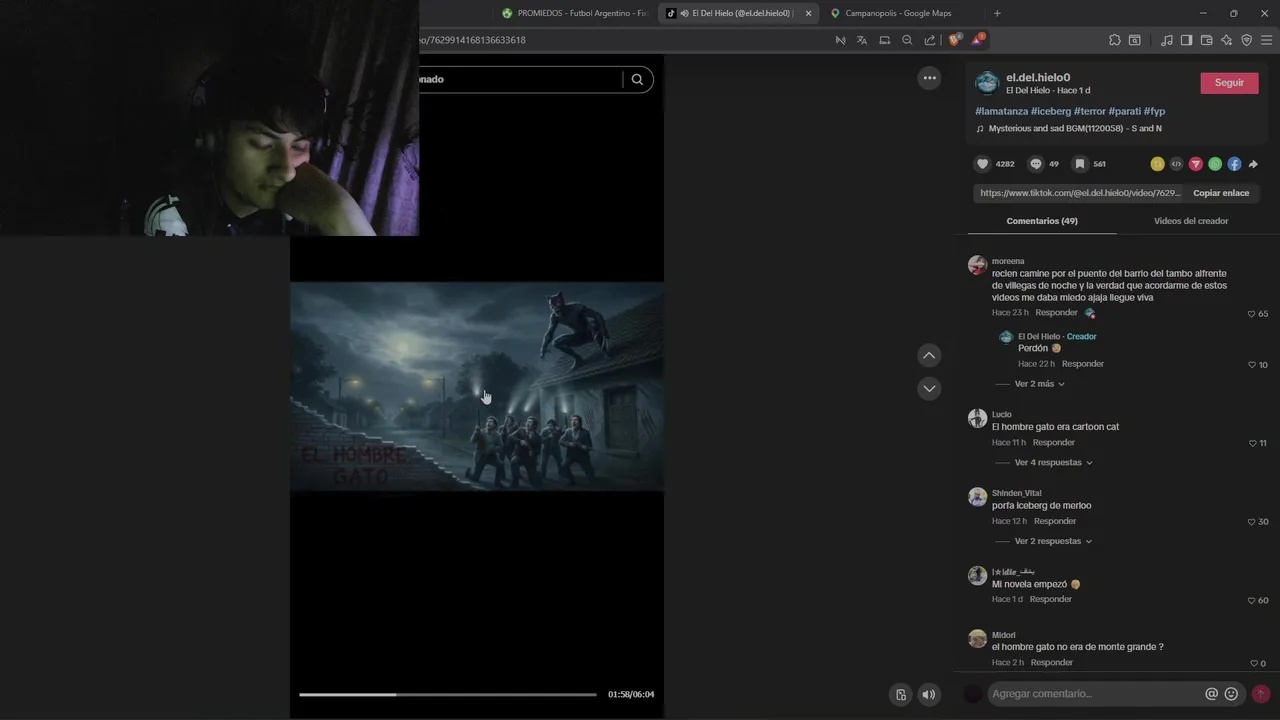Switch to PROMIEDOS Futbol Argentino tab

pyautogui.click(x=575, y=13)
